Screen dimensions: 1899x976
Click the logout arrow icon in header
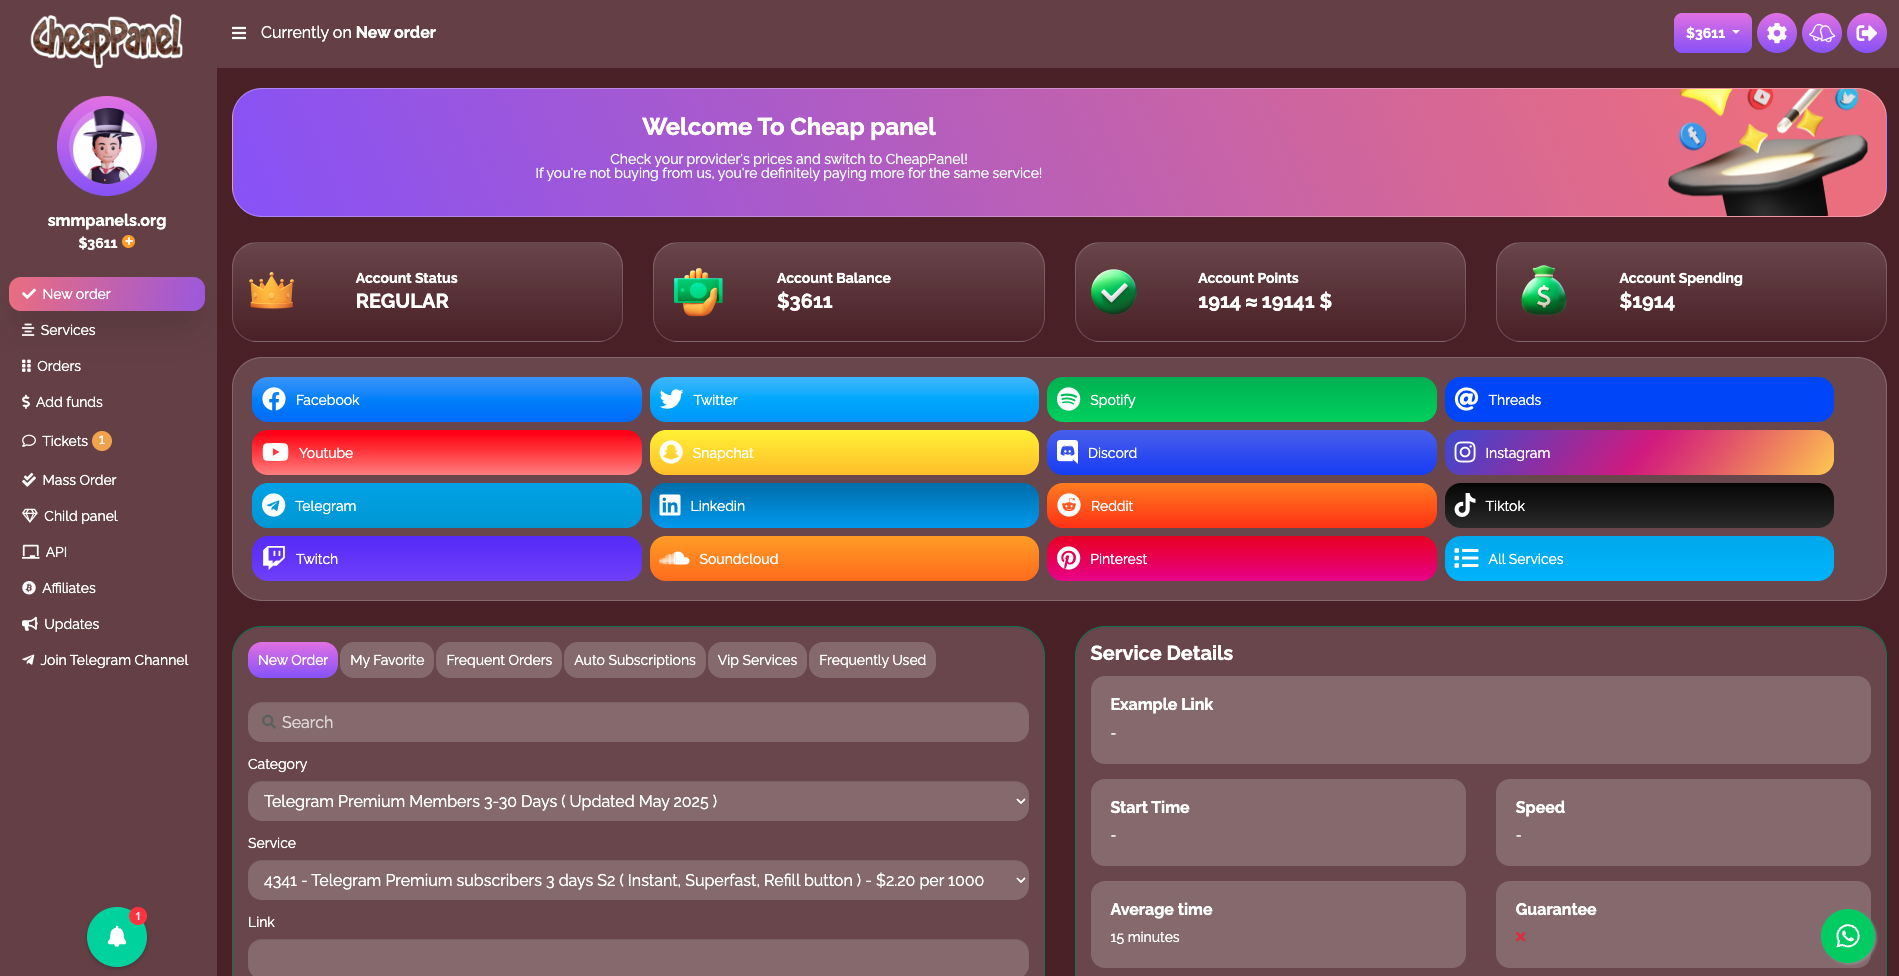click(x=1866, y=33)
